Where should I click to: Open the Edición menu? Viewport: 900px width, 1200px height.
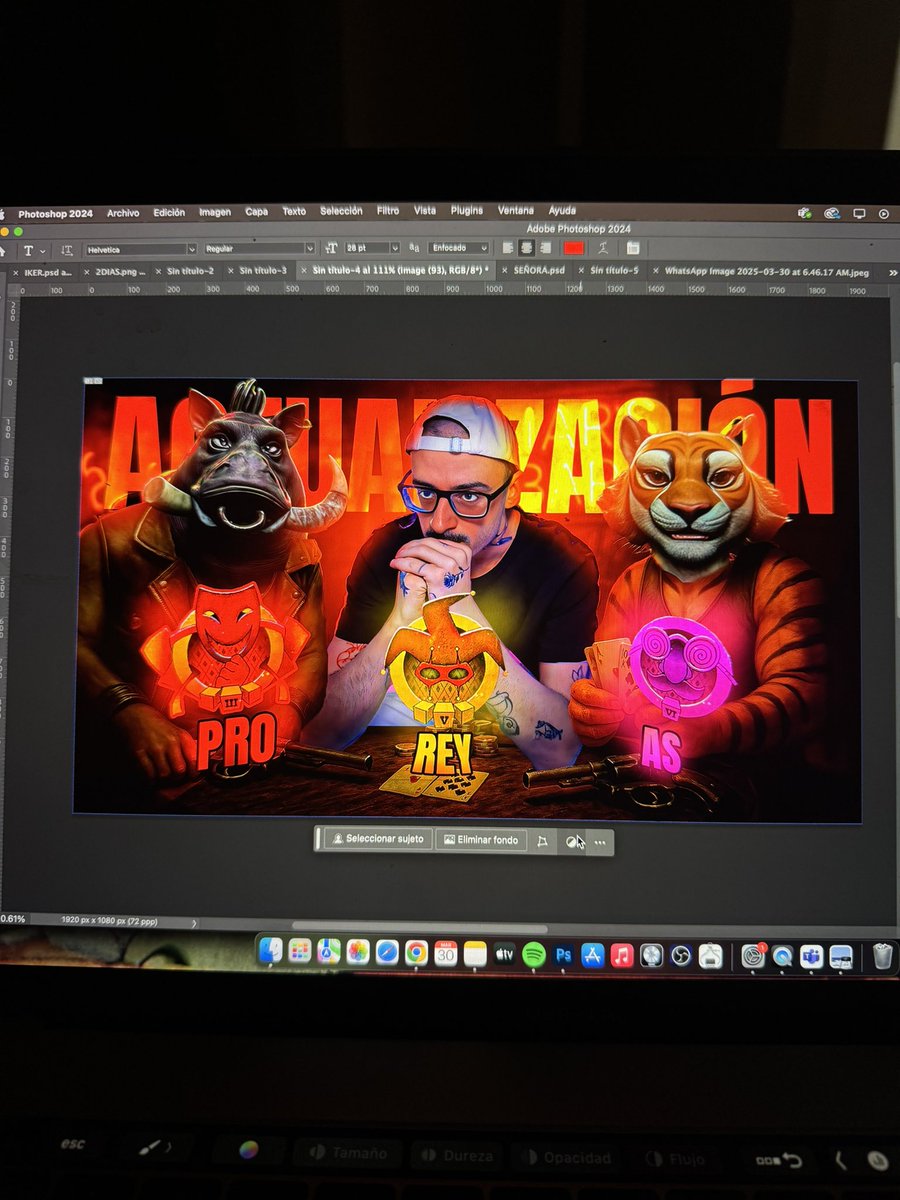(x=169, y=212)
